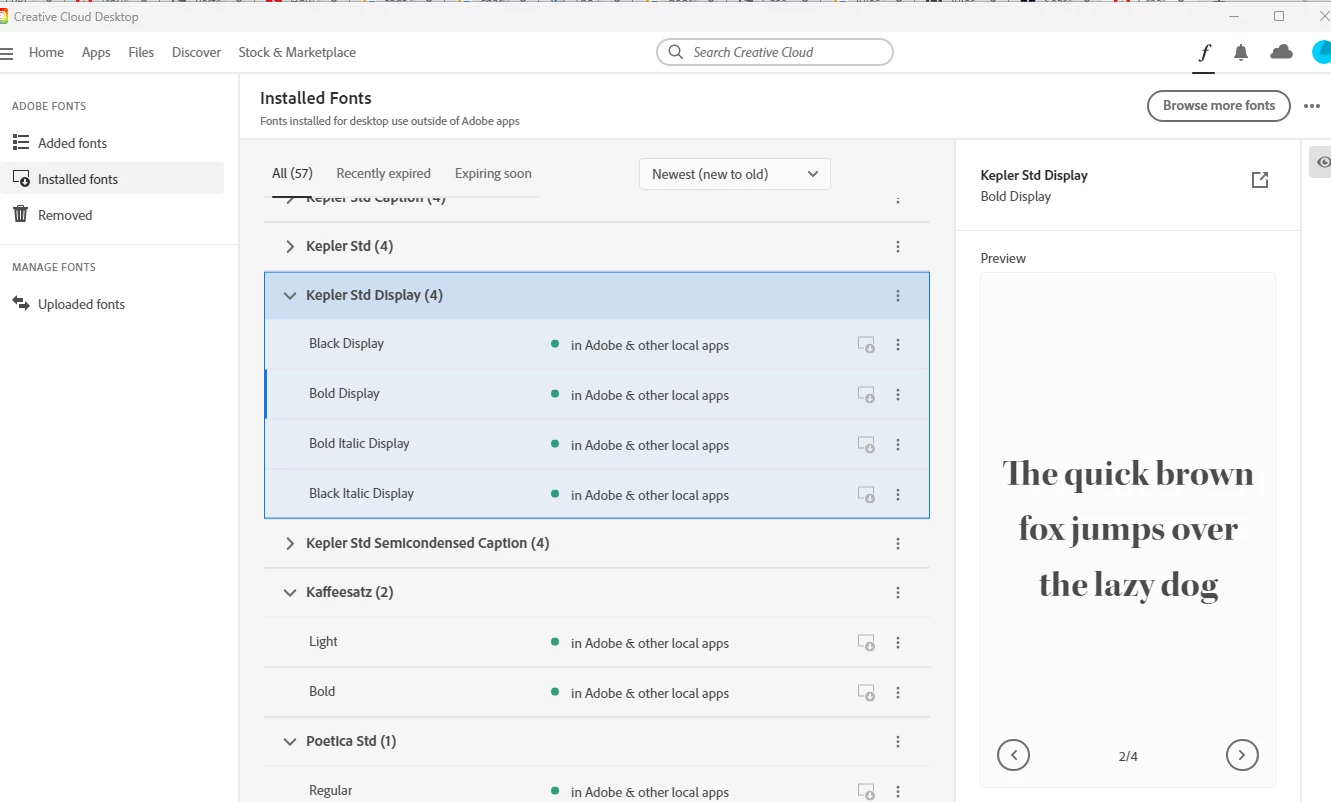Toggle the eye preview panel icon
The height and width of the screenshot is (802, 1331).
pos(1323,162)
